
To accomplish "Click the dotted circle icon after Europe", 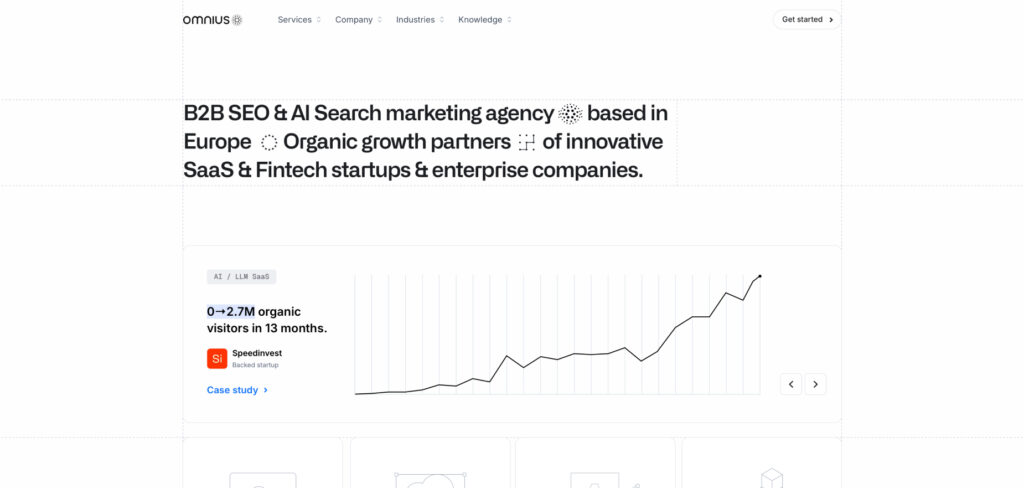I will click(x=268, y=142).
